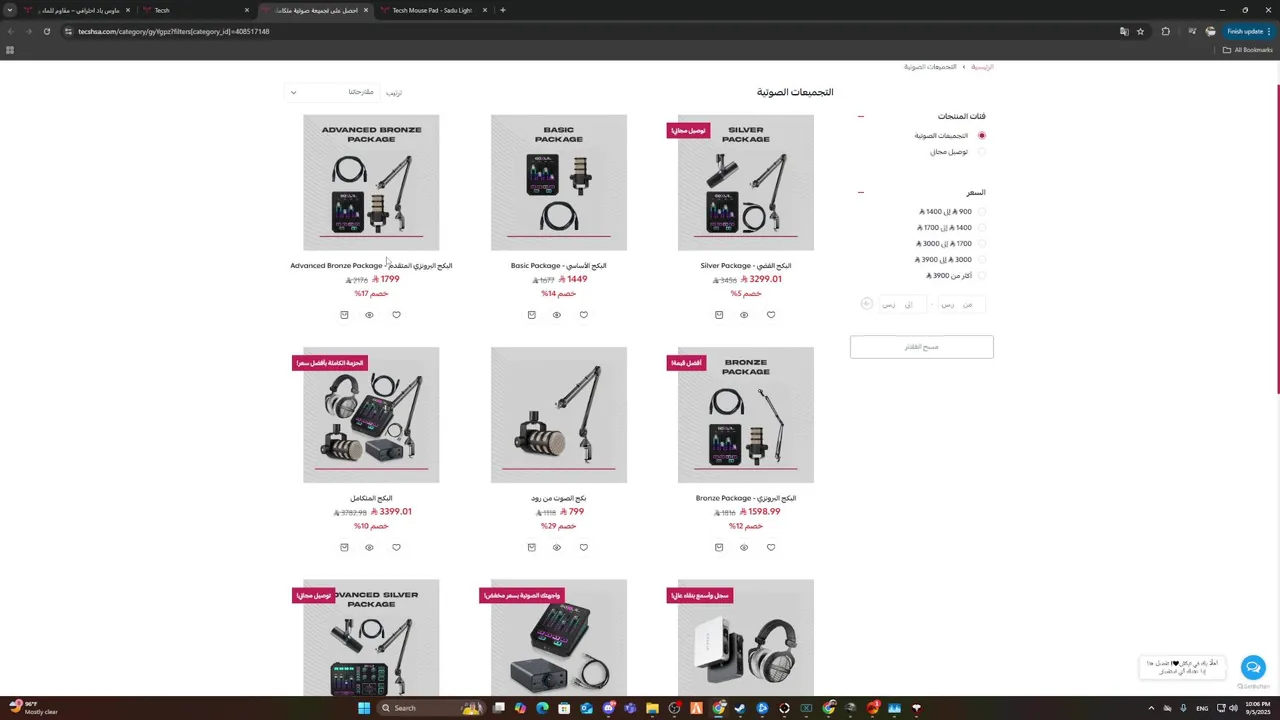Quick view the Silver Package
The image size is (1280, 720).
coord(744,315)
